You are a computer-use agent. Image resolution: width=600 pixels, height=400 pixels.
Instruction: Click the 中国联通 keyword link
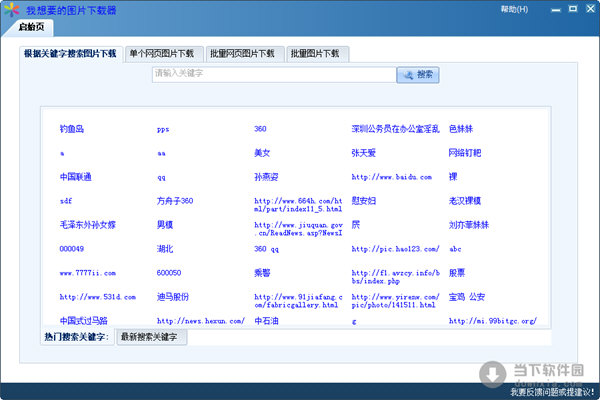pyautogui.click(x=75, y=177)
